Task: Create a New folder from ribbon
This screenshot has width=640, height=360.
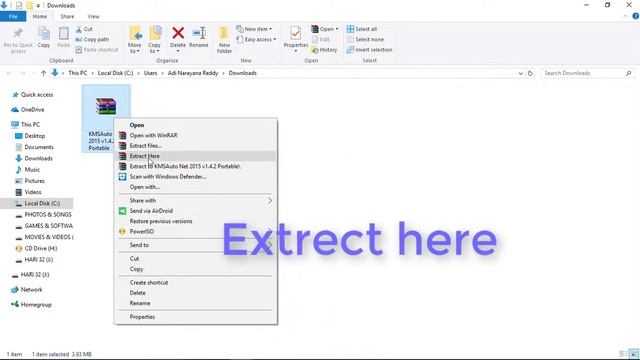Action: 224,40
